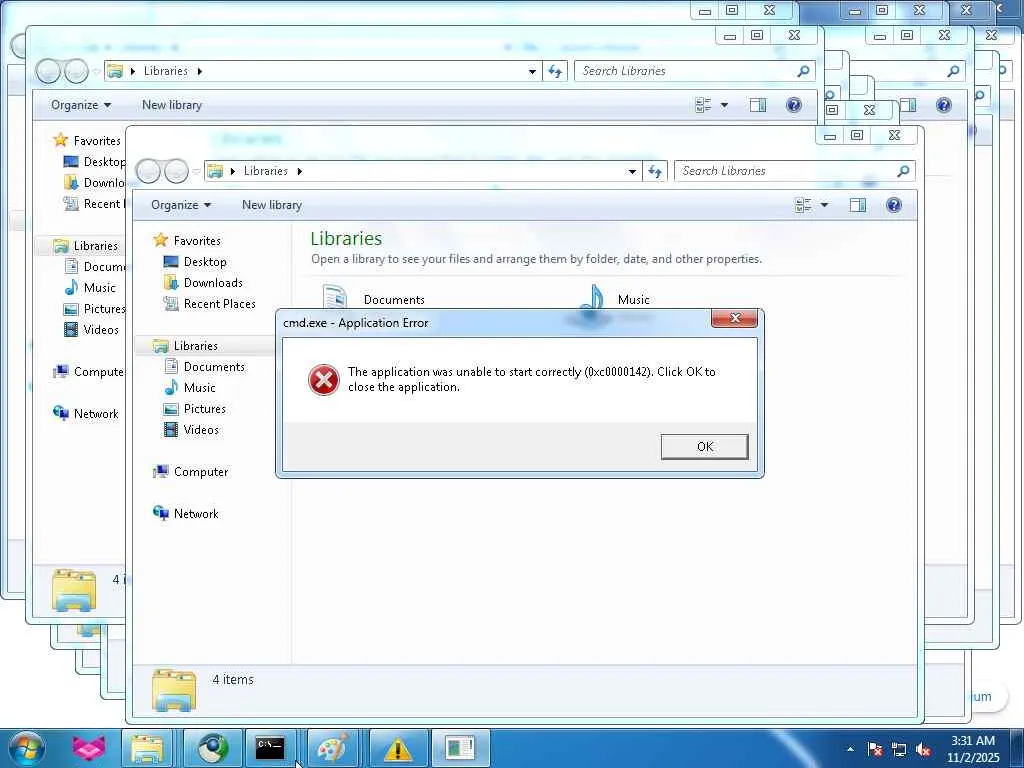1024x768 pixels.
Task: Click Search Libraries field in front window
Action: point(794,171)
